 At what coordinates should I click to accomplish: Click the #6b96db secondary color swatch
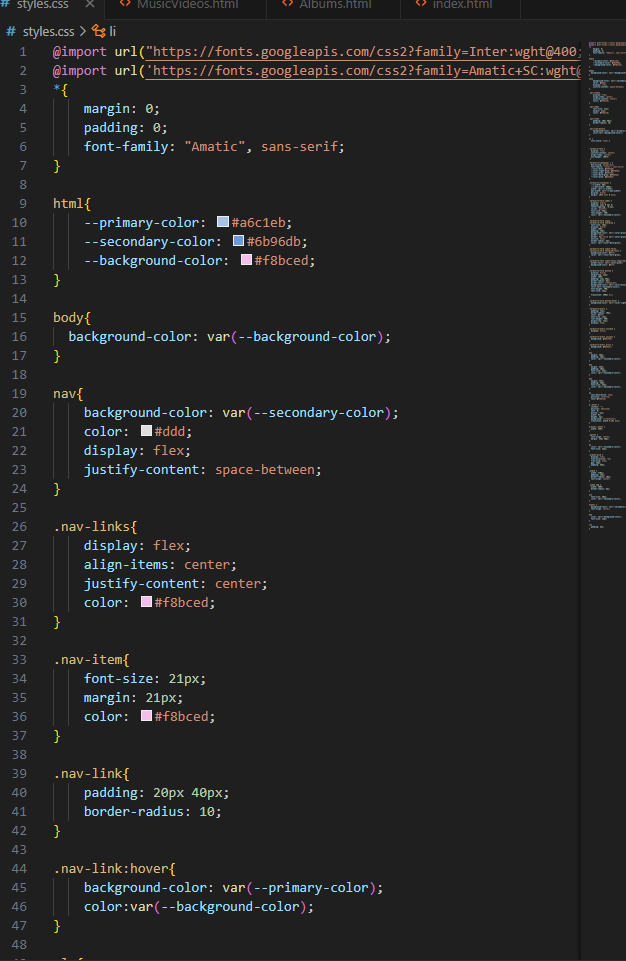(x=238, y=241)
